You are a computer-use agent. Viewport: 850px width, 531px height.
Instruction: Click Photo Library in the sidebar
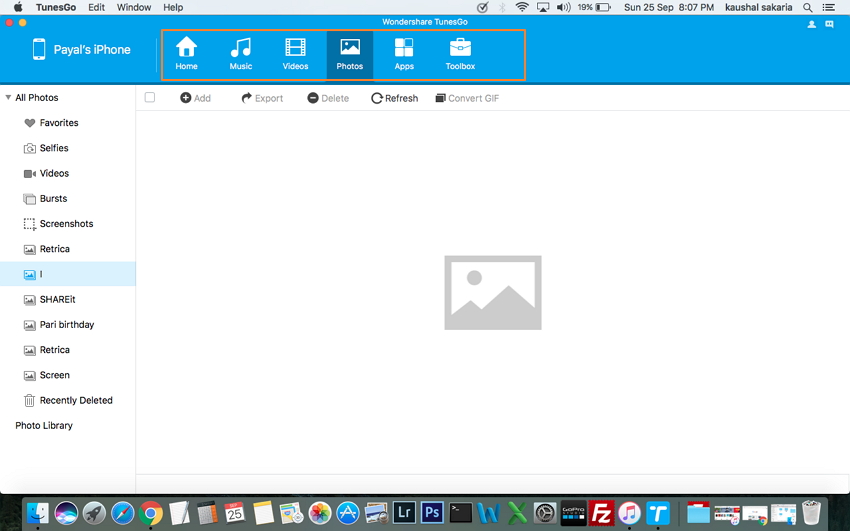pyautogui.click(x=44, y=426)
